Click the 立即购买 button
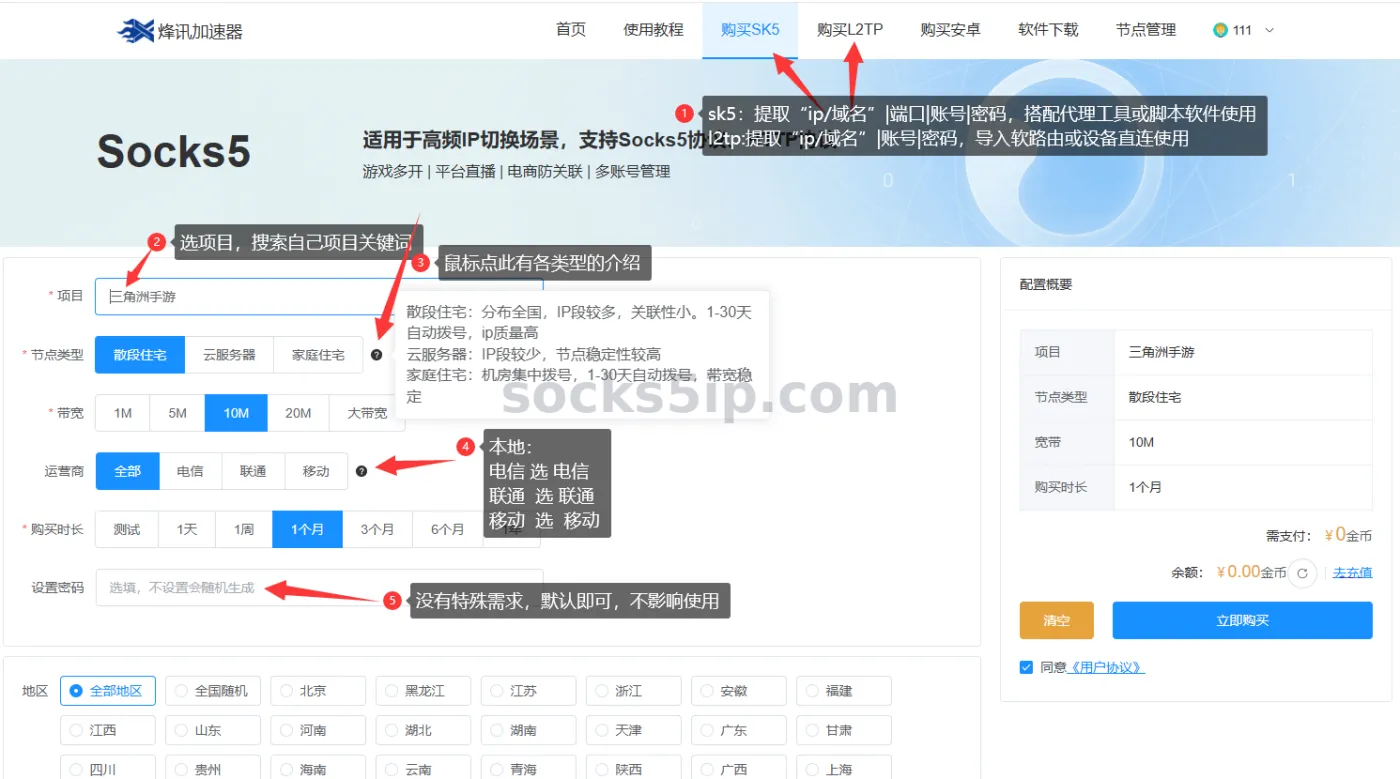1400x779 pixels. point(1242,620)
